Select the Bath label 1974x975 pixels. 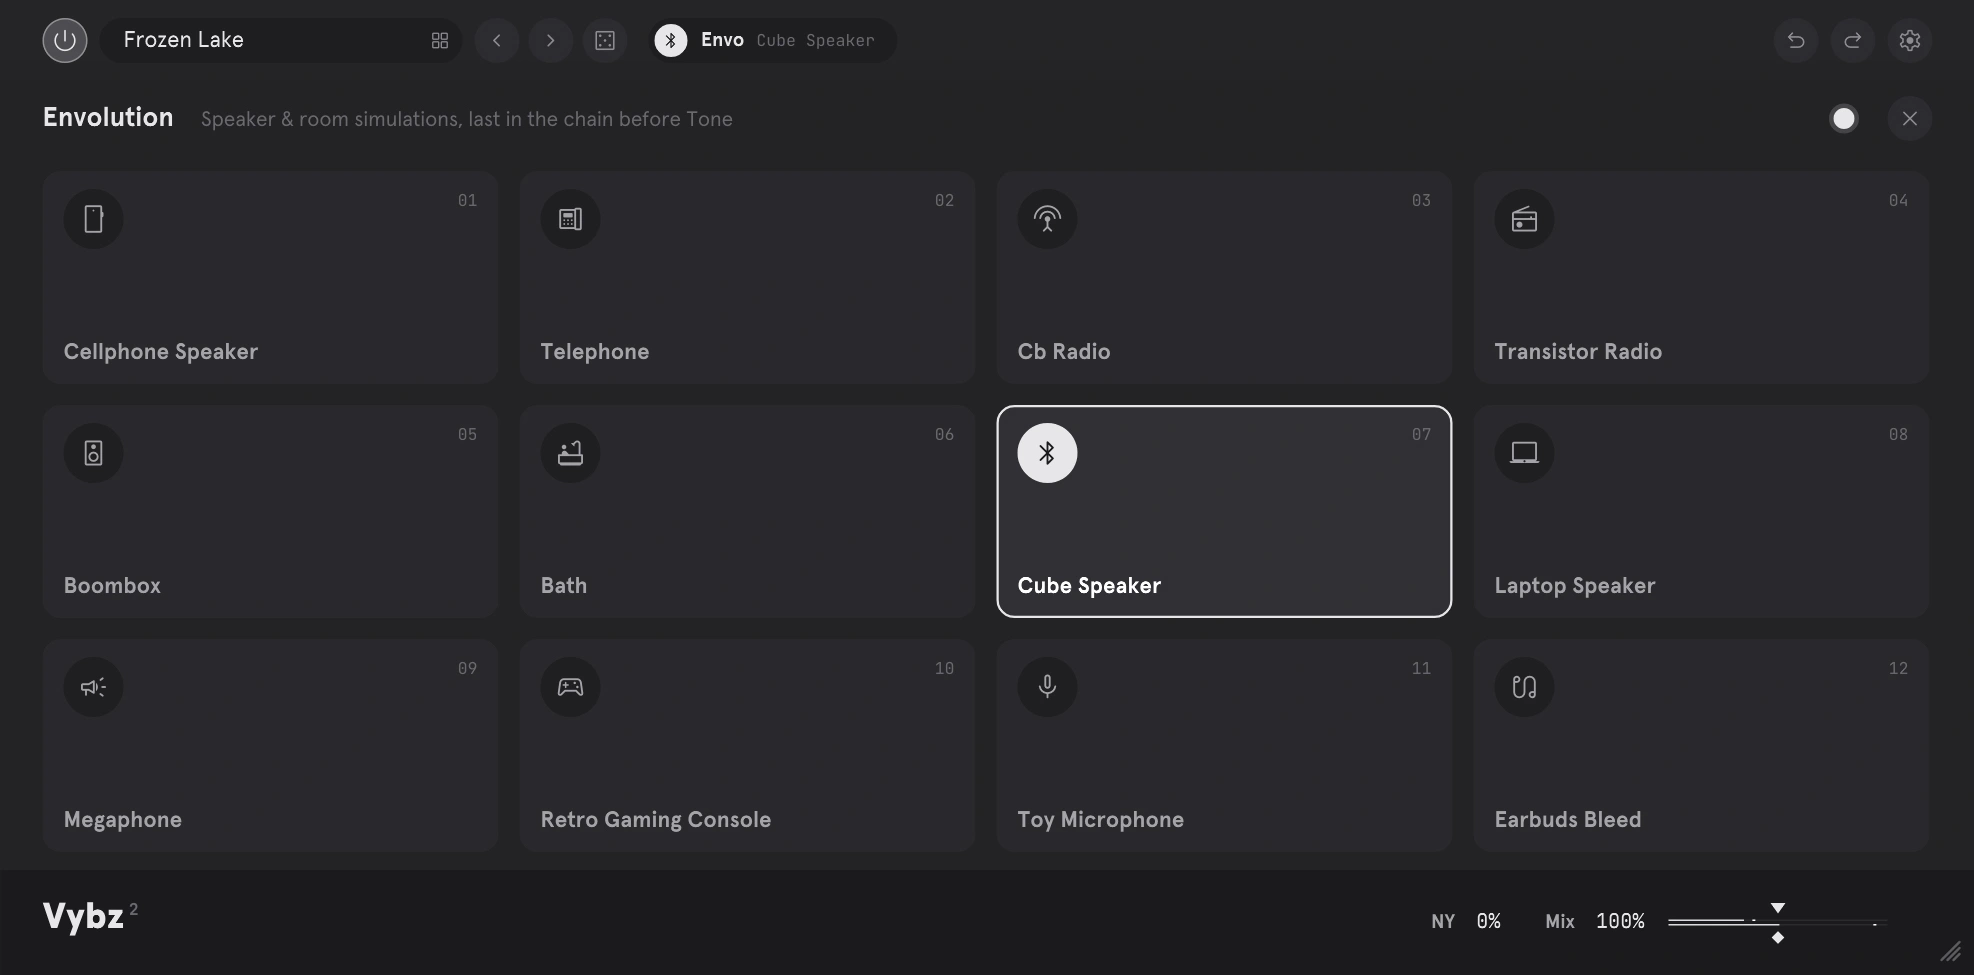tap(564, 586)
